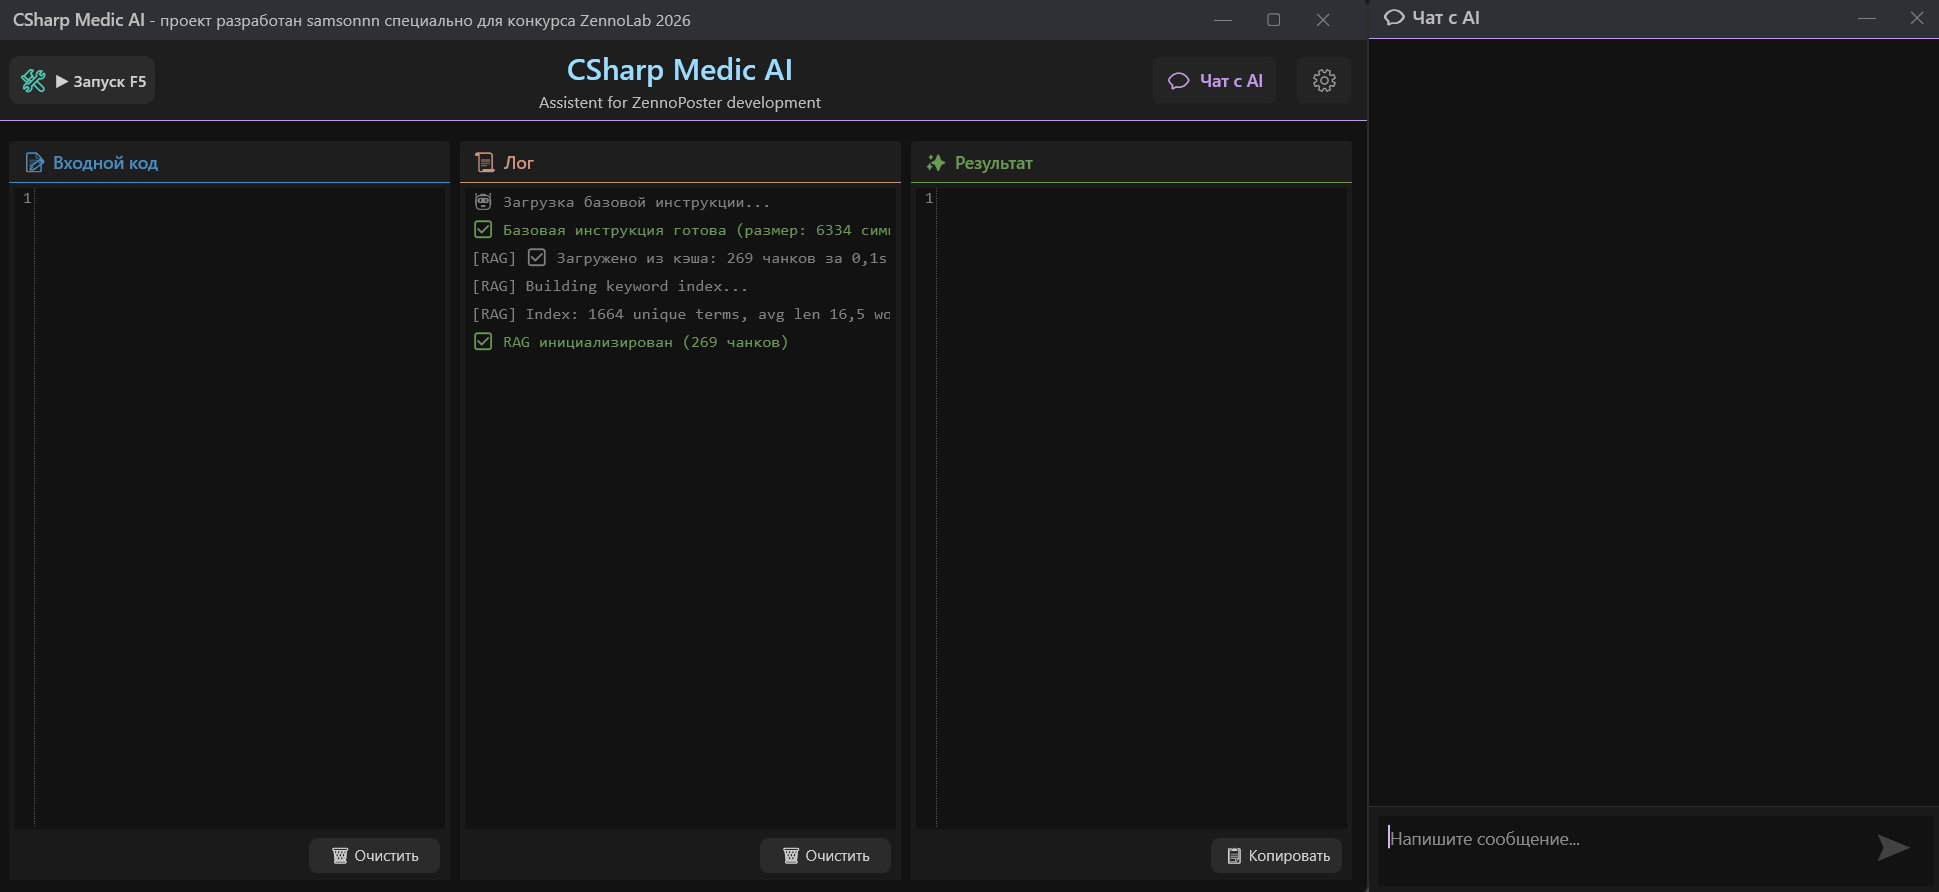Select the Лог panel header title
The height and width of the screenshot is (892, 1939).
519,163
